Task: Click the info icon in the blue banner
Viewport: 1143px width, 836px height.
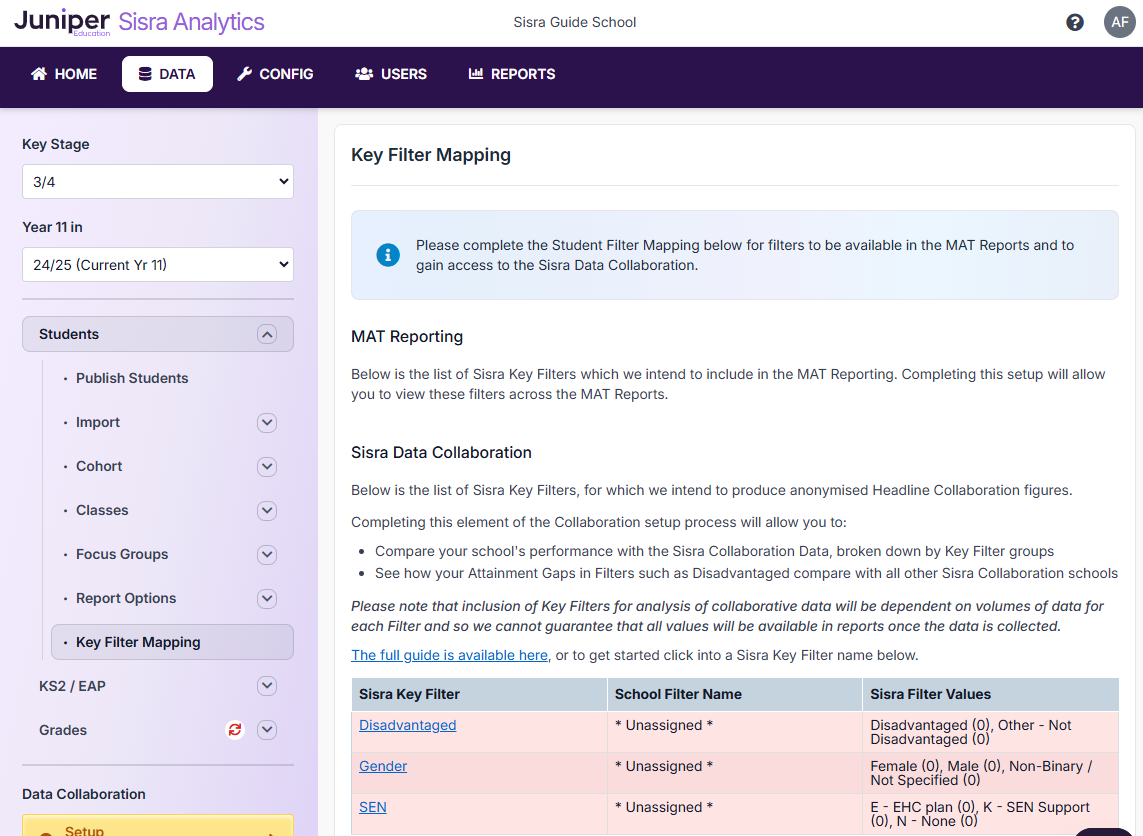Action: [388, 254]
